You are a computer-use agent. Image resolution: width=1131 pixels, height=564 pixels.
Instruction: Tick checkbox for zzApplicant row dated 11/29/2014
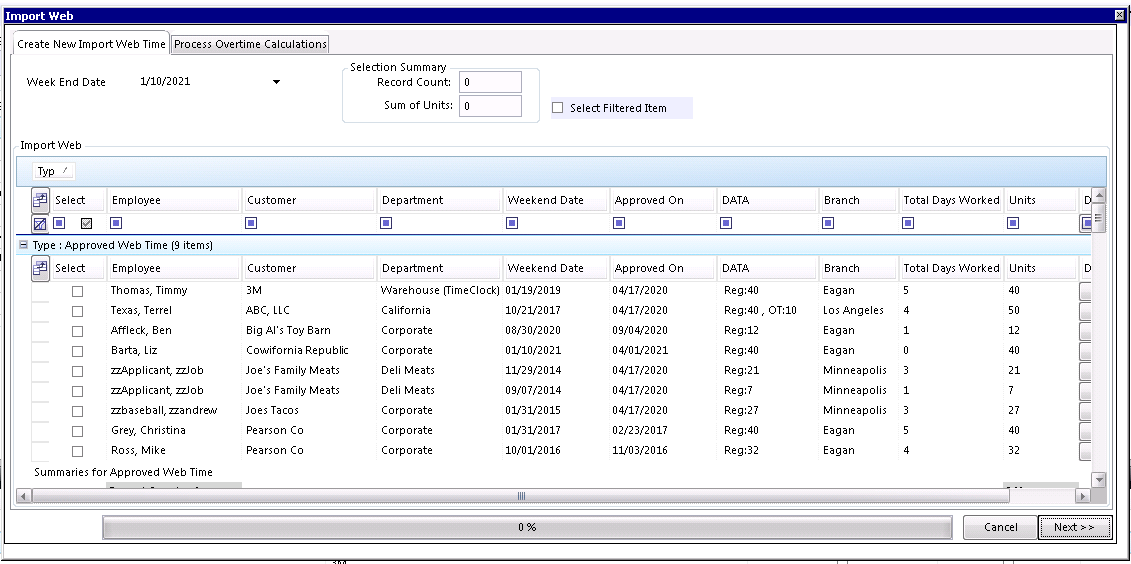click(x=77, y=371)
